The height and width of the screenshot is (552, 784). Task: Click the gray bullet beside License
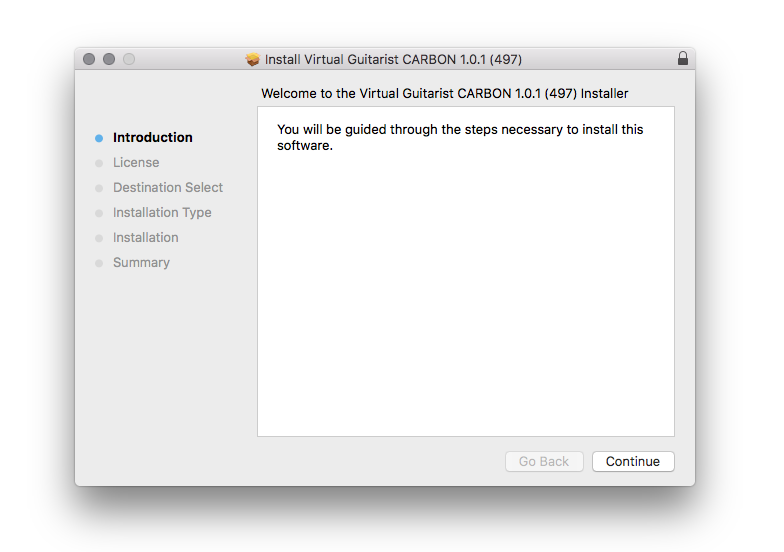pos(99,163)
